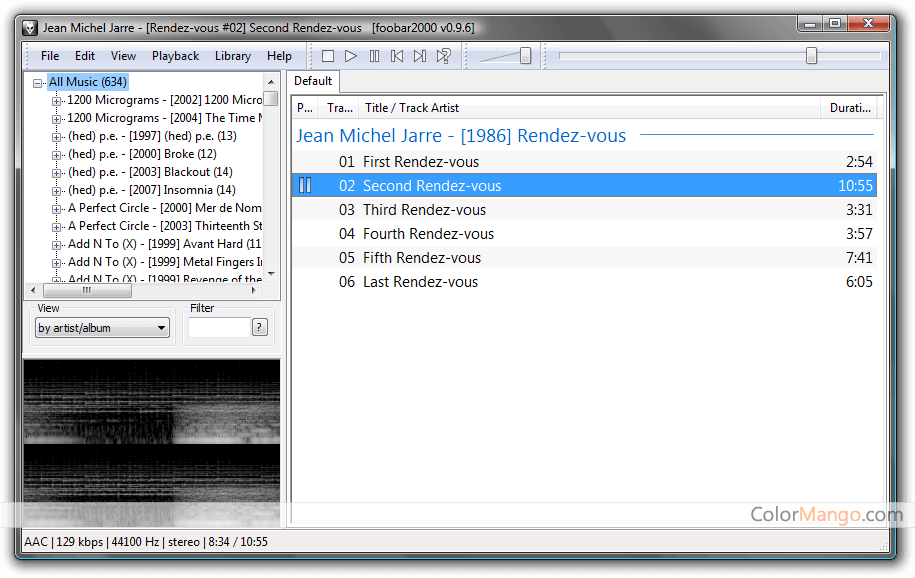Viewport: 915px width, 578px height.
Task: Open the Playback menu
Action: coord(175,56)
